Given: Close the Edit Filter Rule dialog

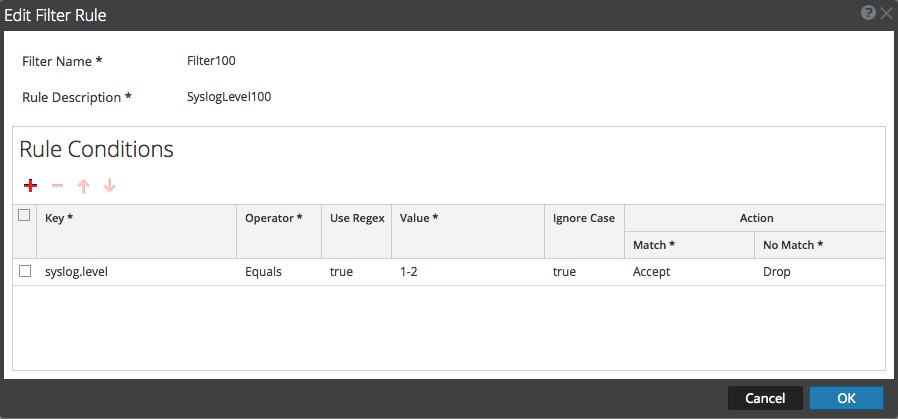Looking at the screenshot, I should point(886,14).
